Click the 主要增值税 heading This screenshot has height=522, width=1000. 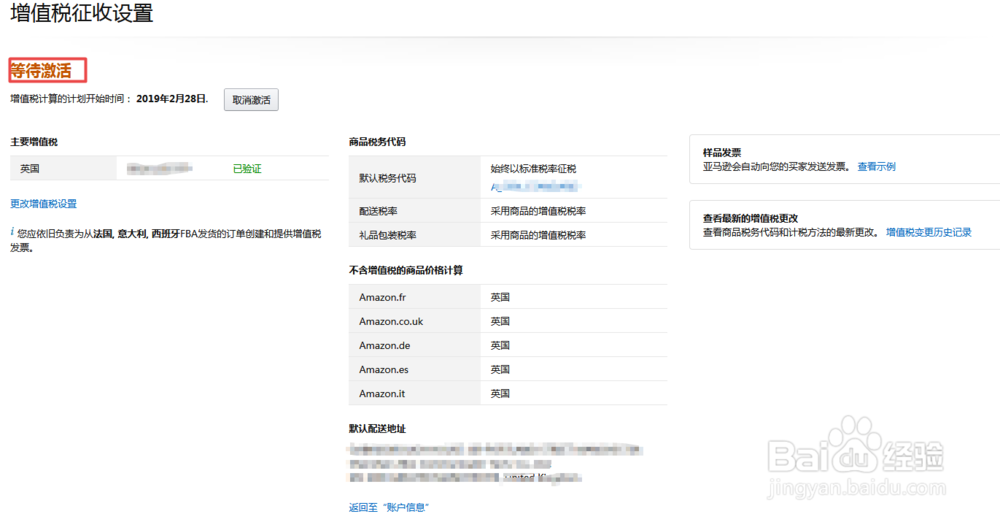pyautogui.click(x=34, y=142)
